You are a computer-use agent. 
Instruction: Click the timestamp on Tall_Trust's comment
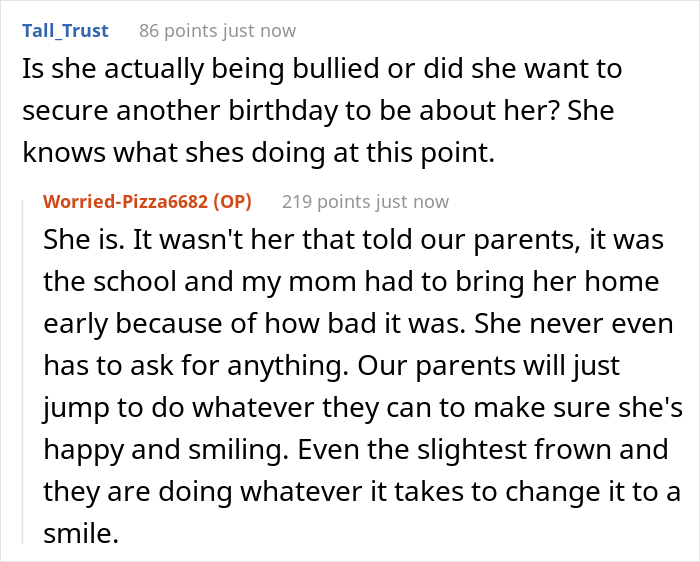pyautogui.click(x=260, y=31)
